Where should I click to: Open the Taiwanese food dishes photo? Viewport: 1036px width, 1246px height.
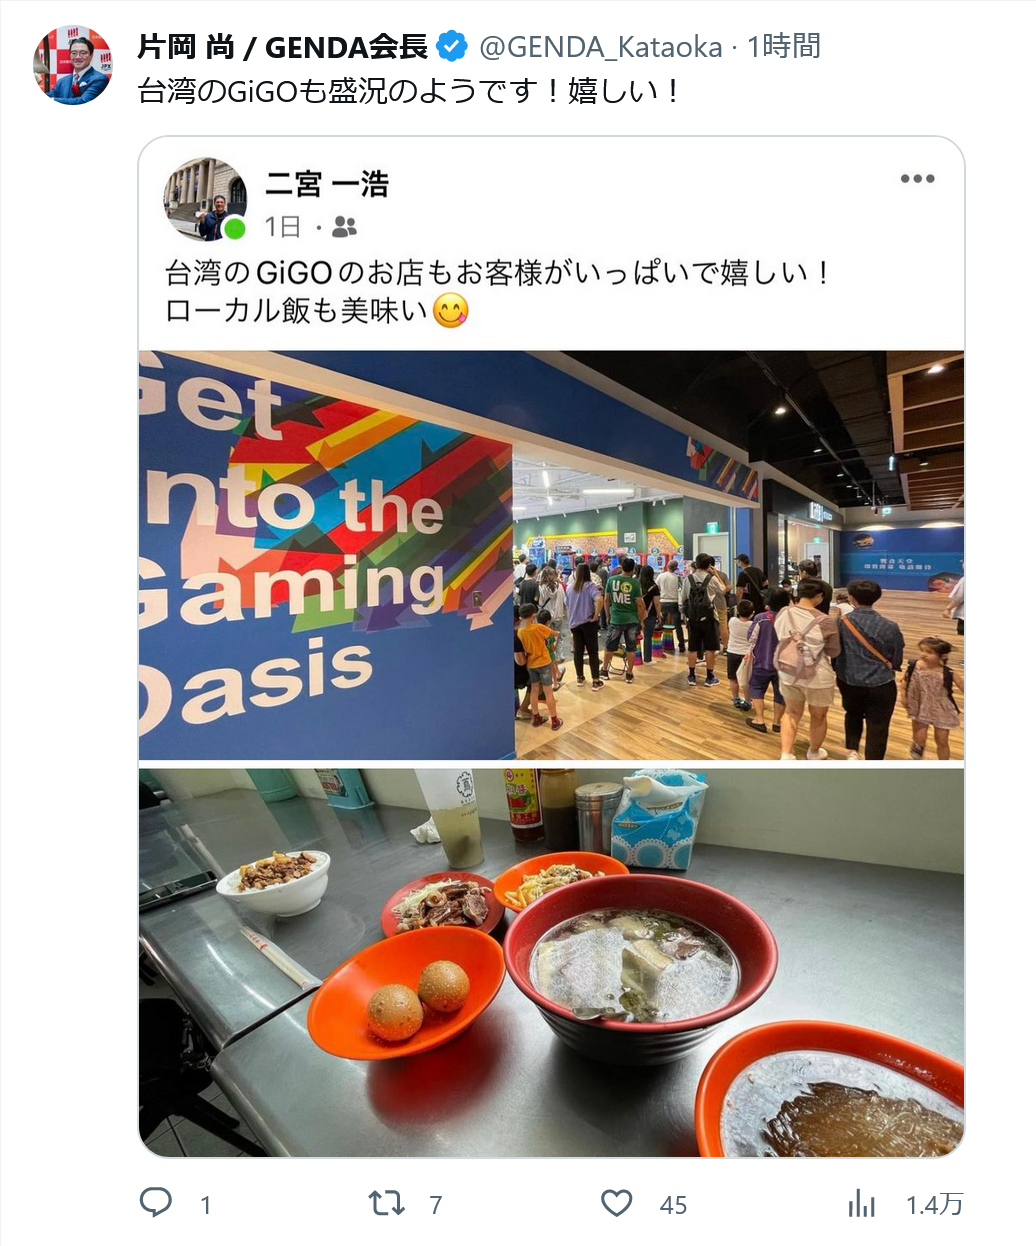tap(551, 963)
